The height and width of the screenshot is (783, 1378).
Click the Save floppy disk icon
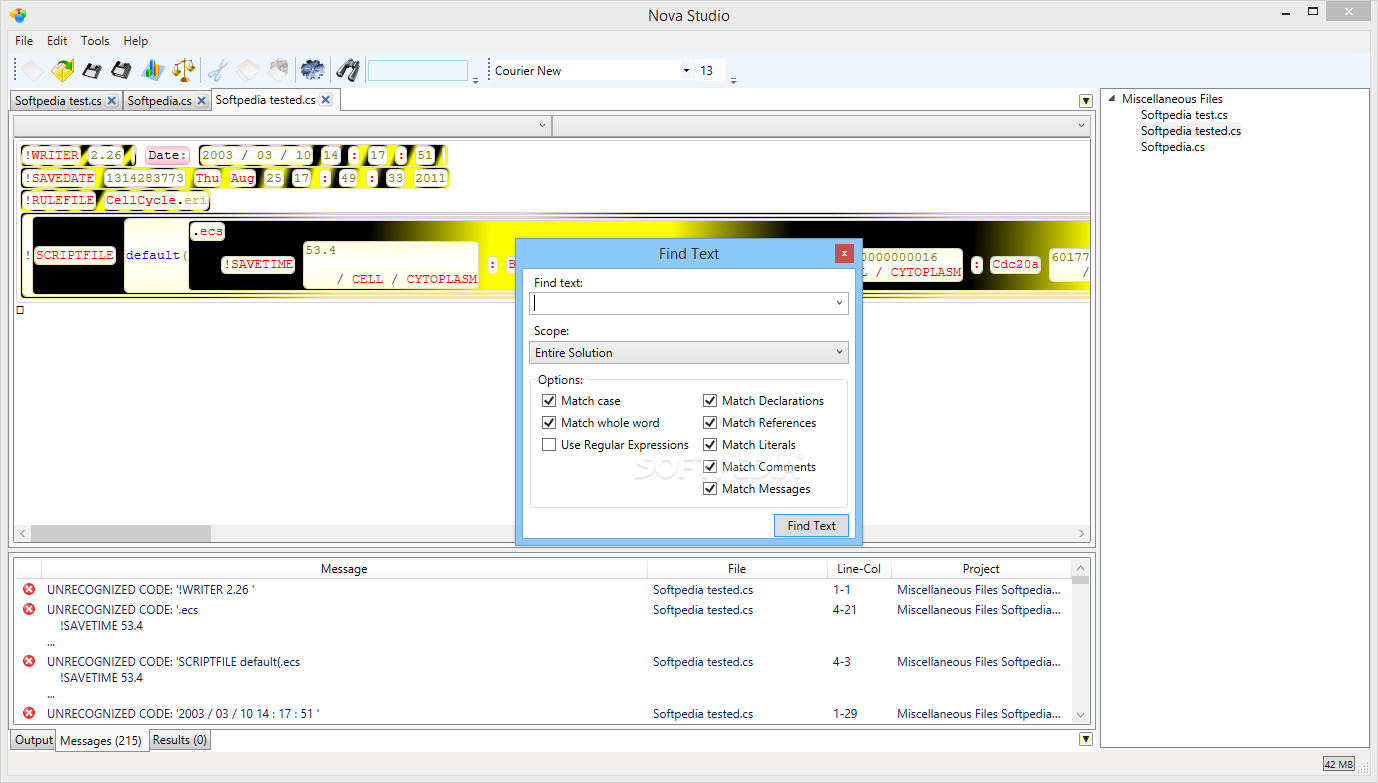(x=92, y=70)
